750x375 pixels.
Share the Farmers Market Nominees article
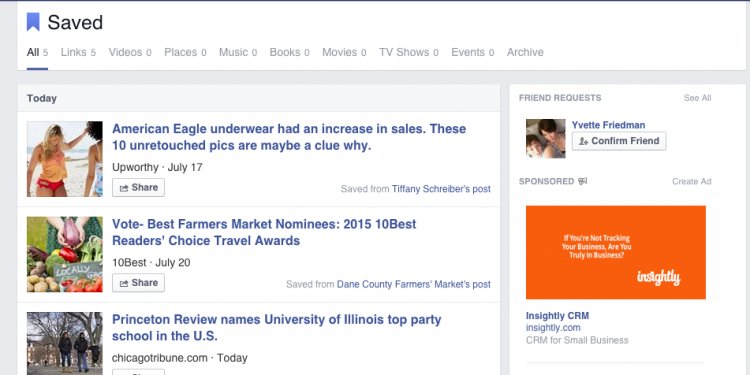click(138, 283)
